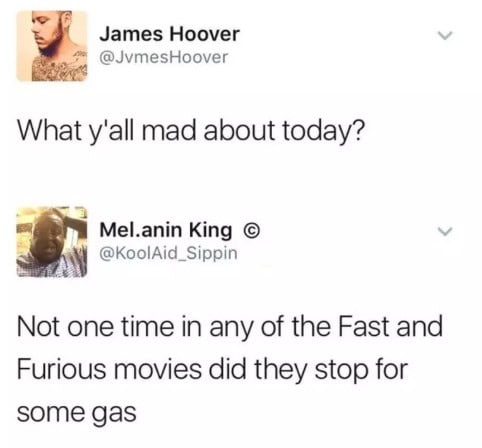Open the @KoolAid_Sippin handle link
Viewport: 482px width, 448px height.
168,253
